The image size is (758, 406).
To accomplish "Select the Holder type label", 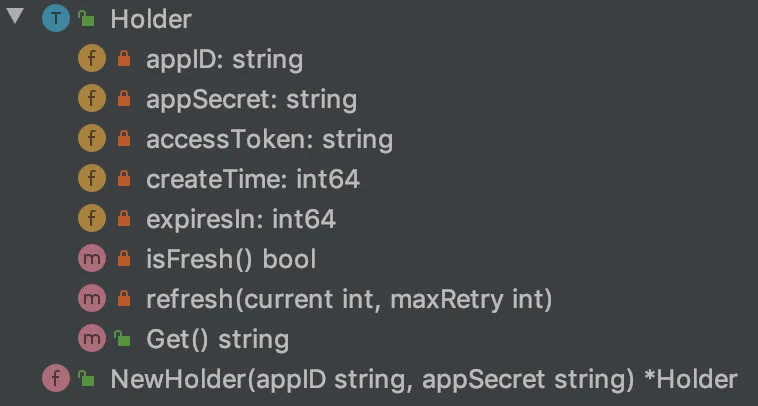I will coord(151,19).
